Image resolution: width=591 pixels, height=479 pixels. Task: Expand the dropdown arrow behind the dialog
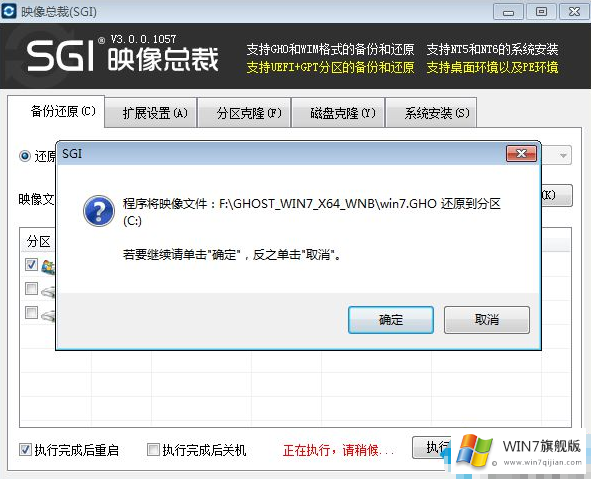pyautogui.click(x=563, y=155)
